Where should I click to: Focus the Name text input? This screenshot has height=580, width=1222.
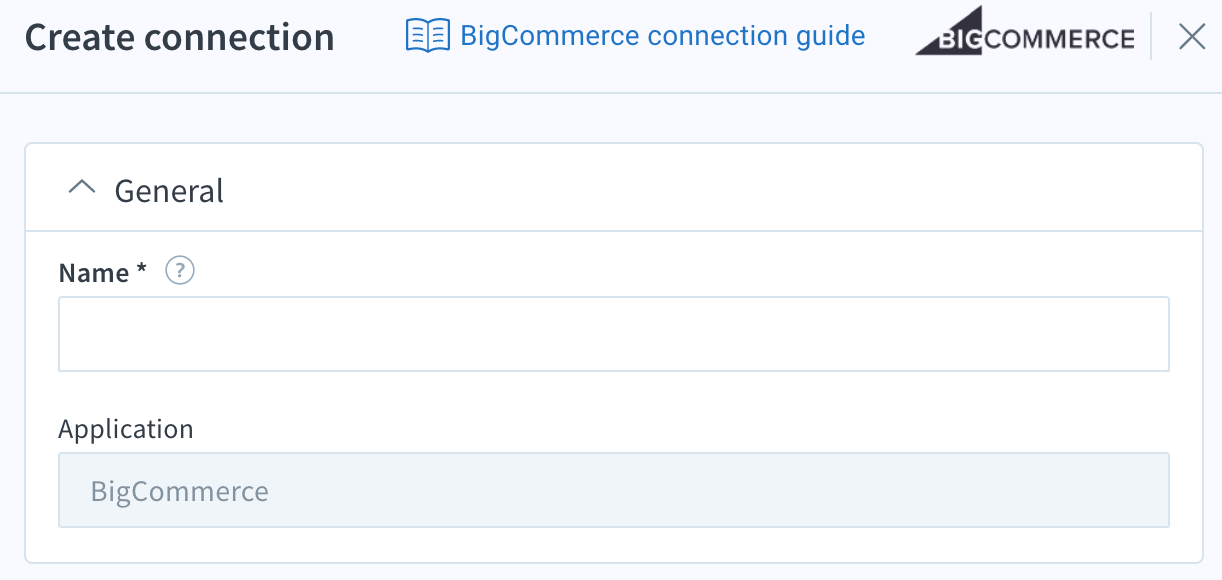coord(613,334)
